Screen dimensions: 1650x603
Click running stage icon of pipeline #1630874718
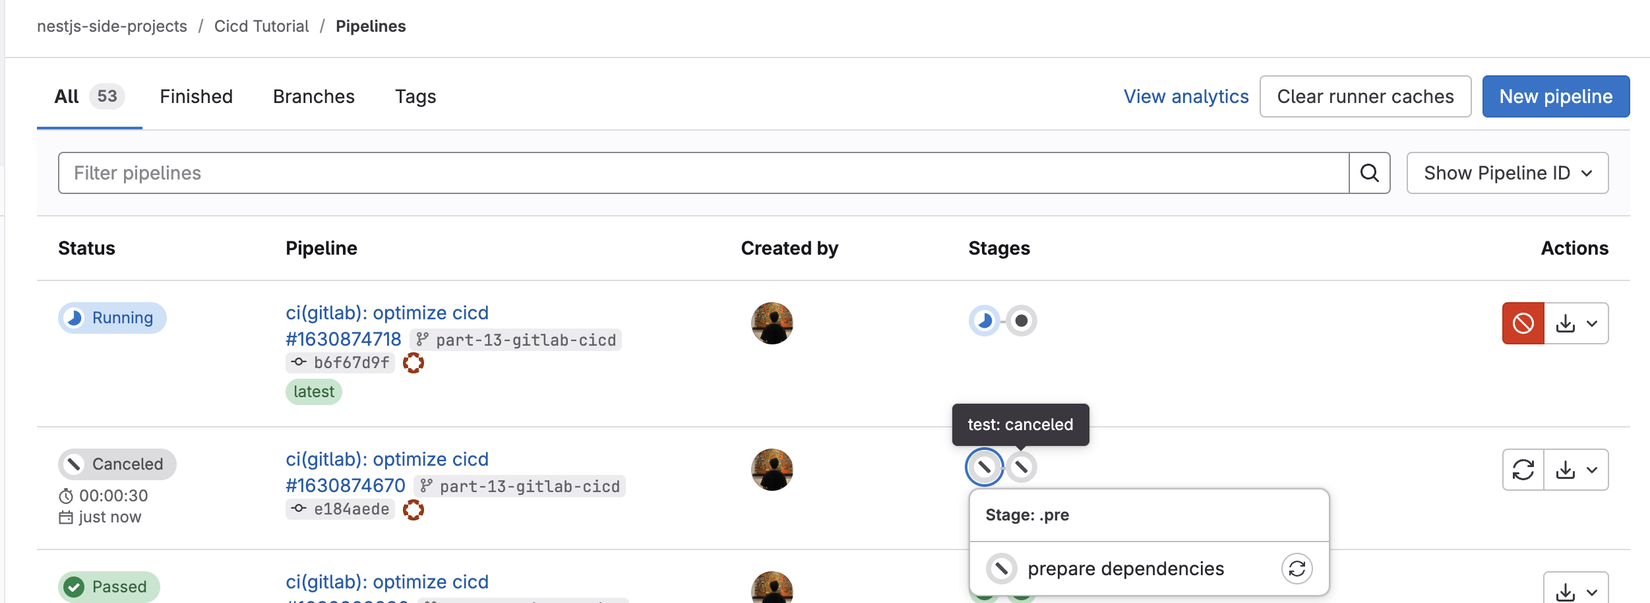tap(984, 321)
